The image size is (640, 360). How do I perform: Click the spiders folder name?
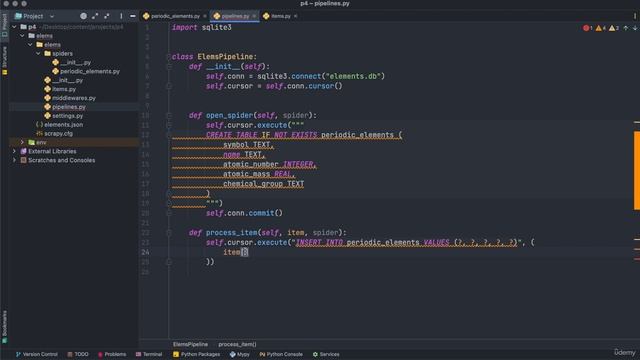pyautogui.click(x=62, y=53)
